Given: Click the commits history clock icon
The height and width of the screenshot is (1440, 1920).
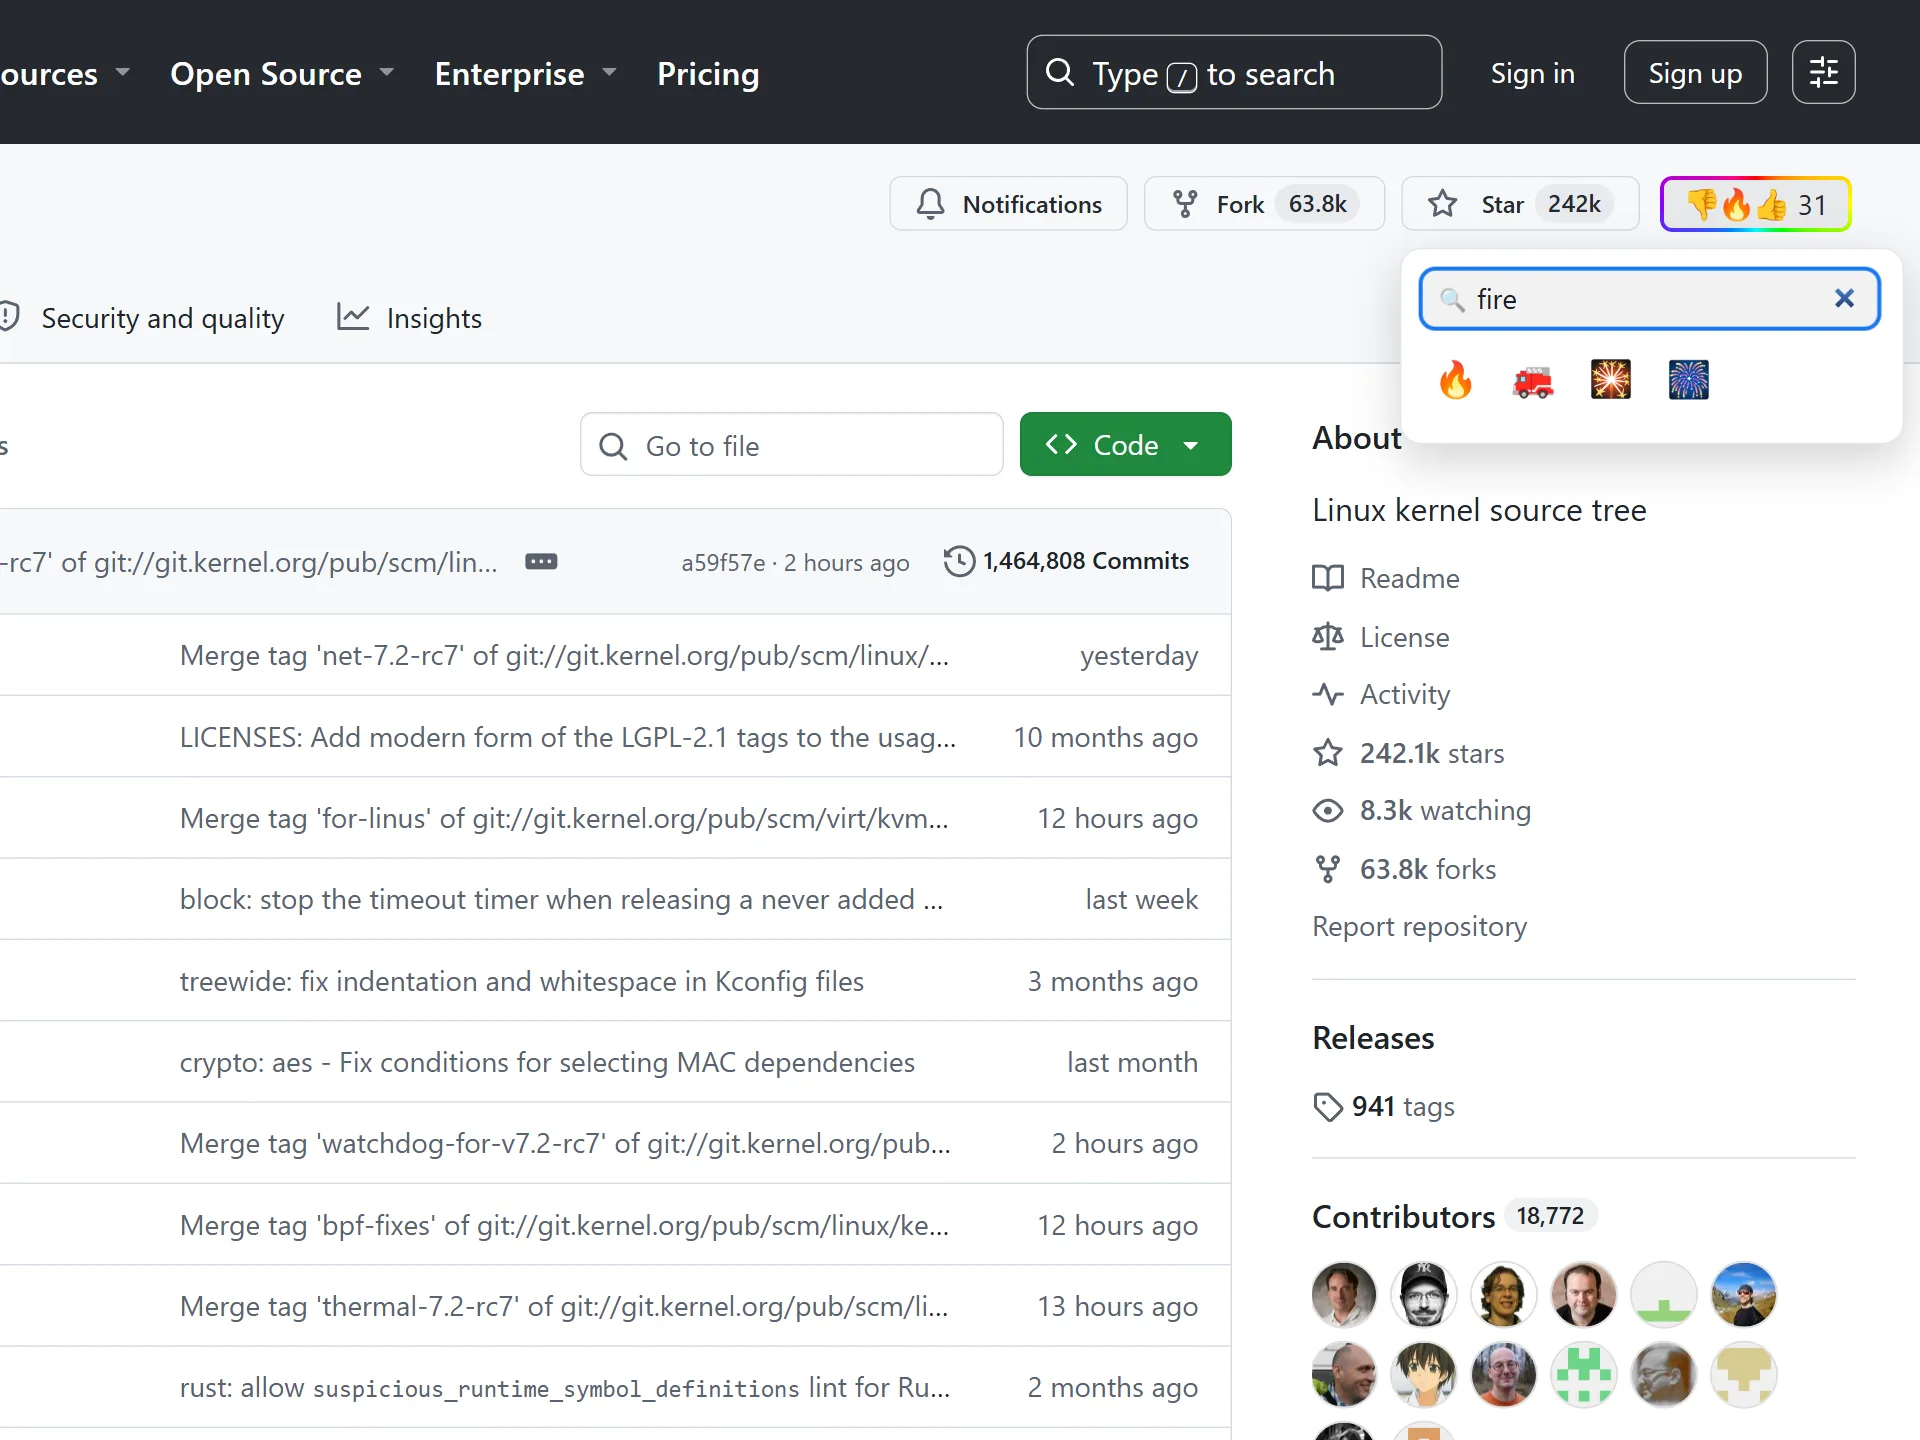Looking at the screenshot, I should point(959,561).
